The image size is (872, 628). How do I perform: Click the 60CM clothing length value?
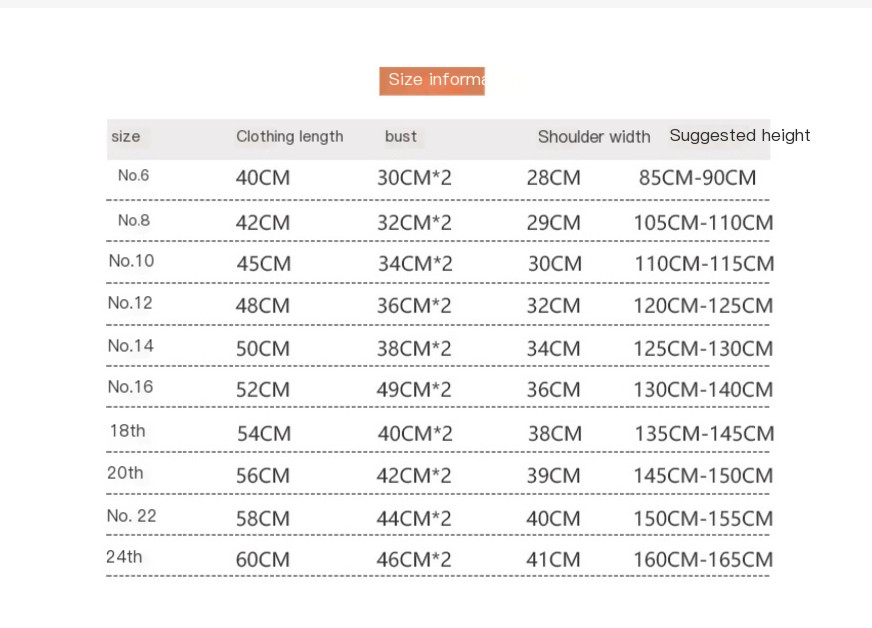pyautogui.click(x=263, y=560)
